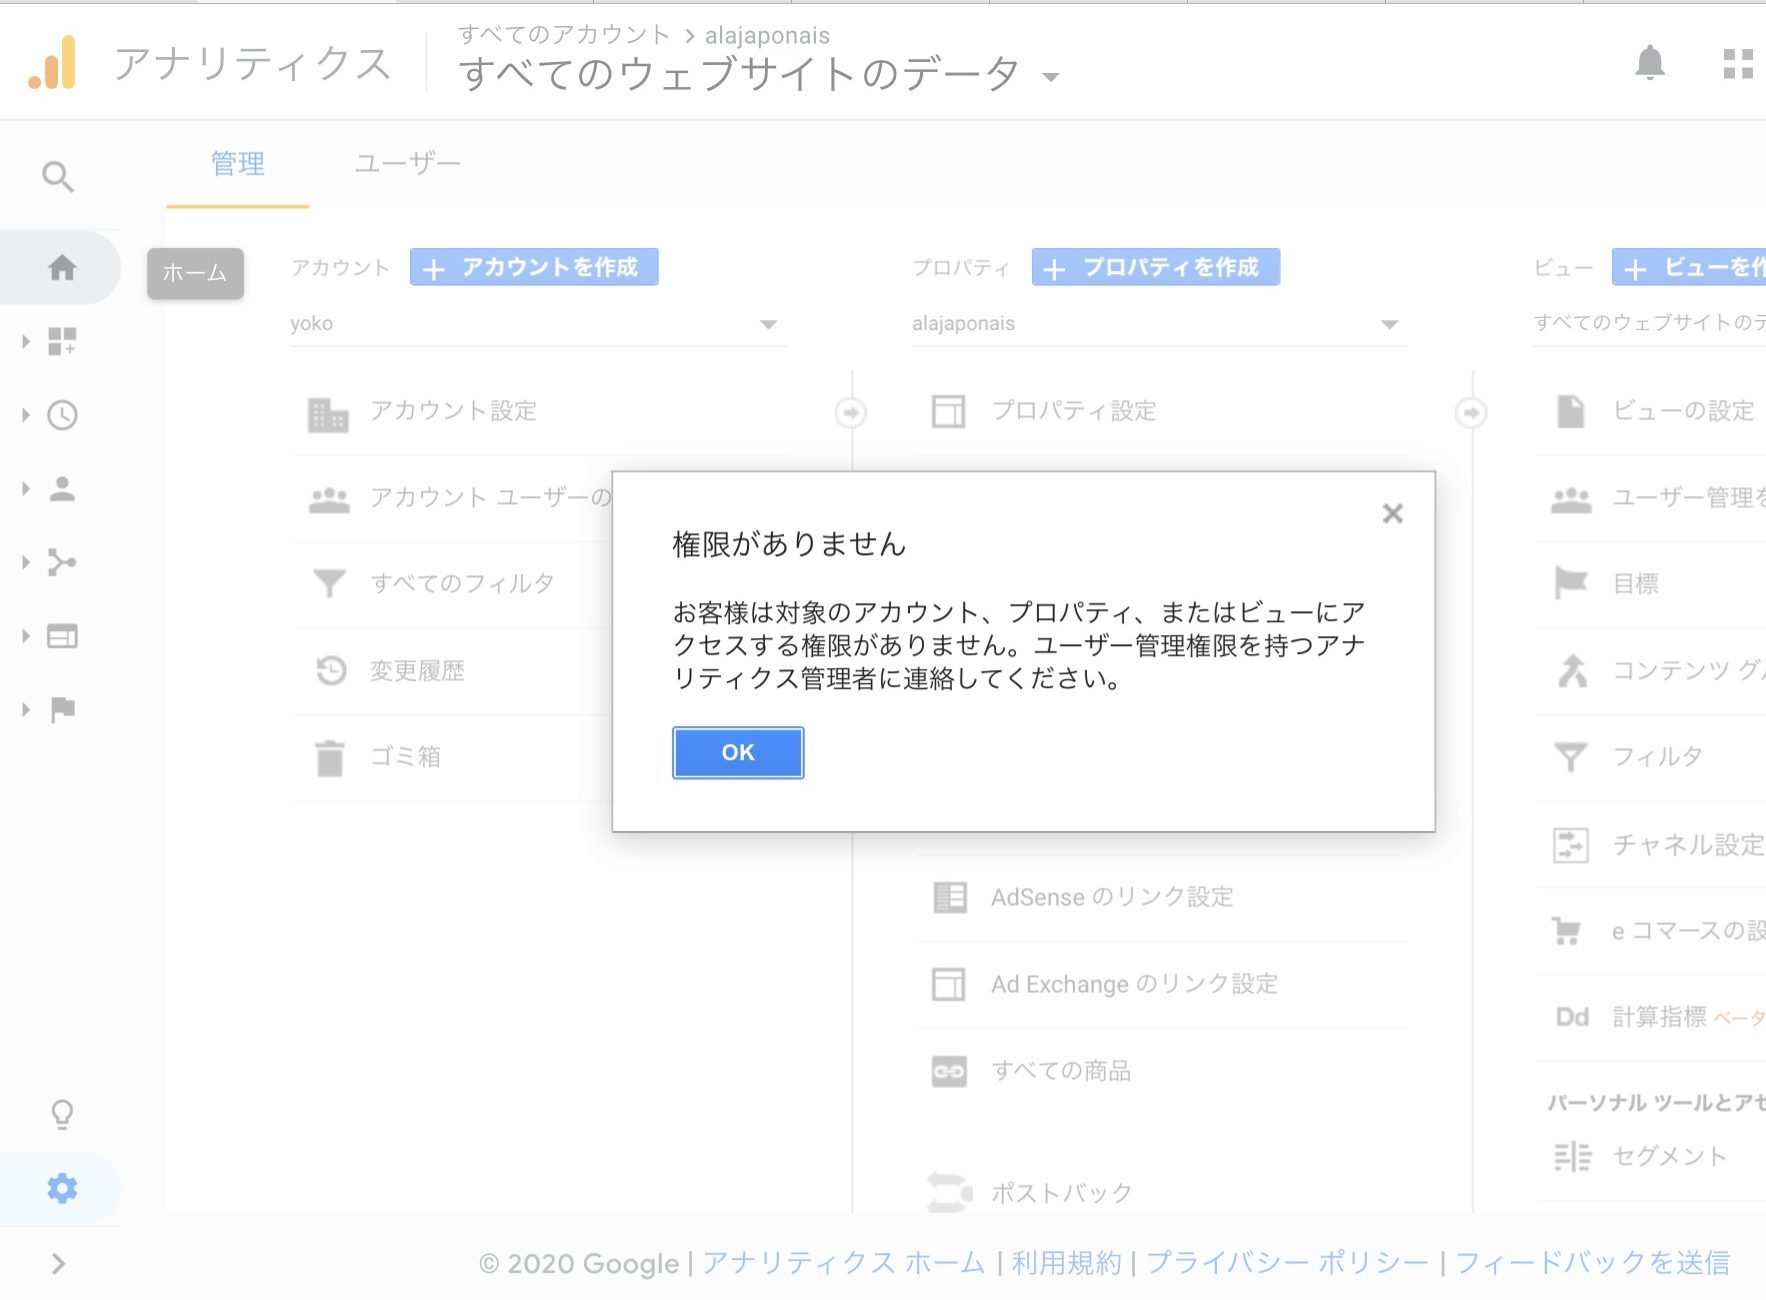Click the すべての商品 link icon
The width and height of the screenshot is (1766, 1300).
tap(949, 1072)
